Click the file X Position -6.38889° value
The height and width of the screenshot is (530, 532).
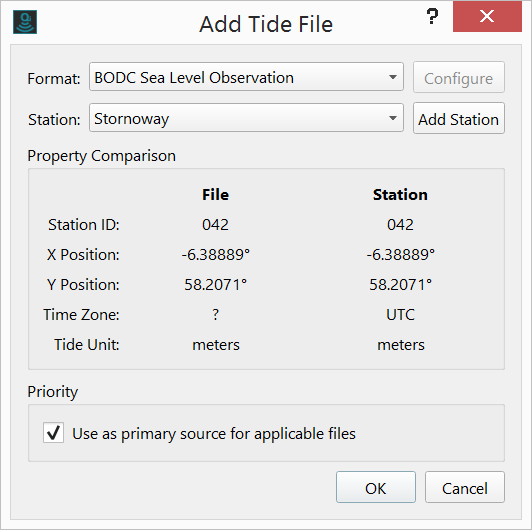pos(216,254)
